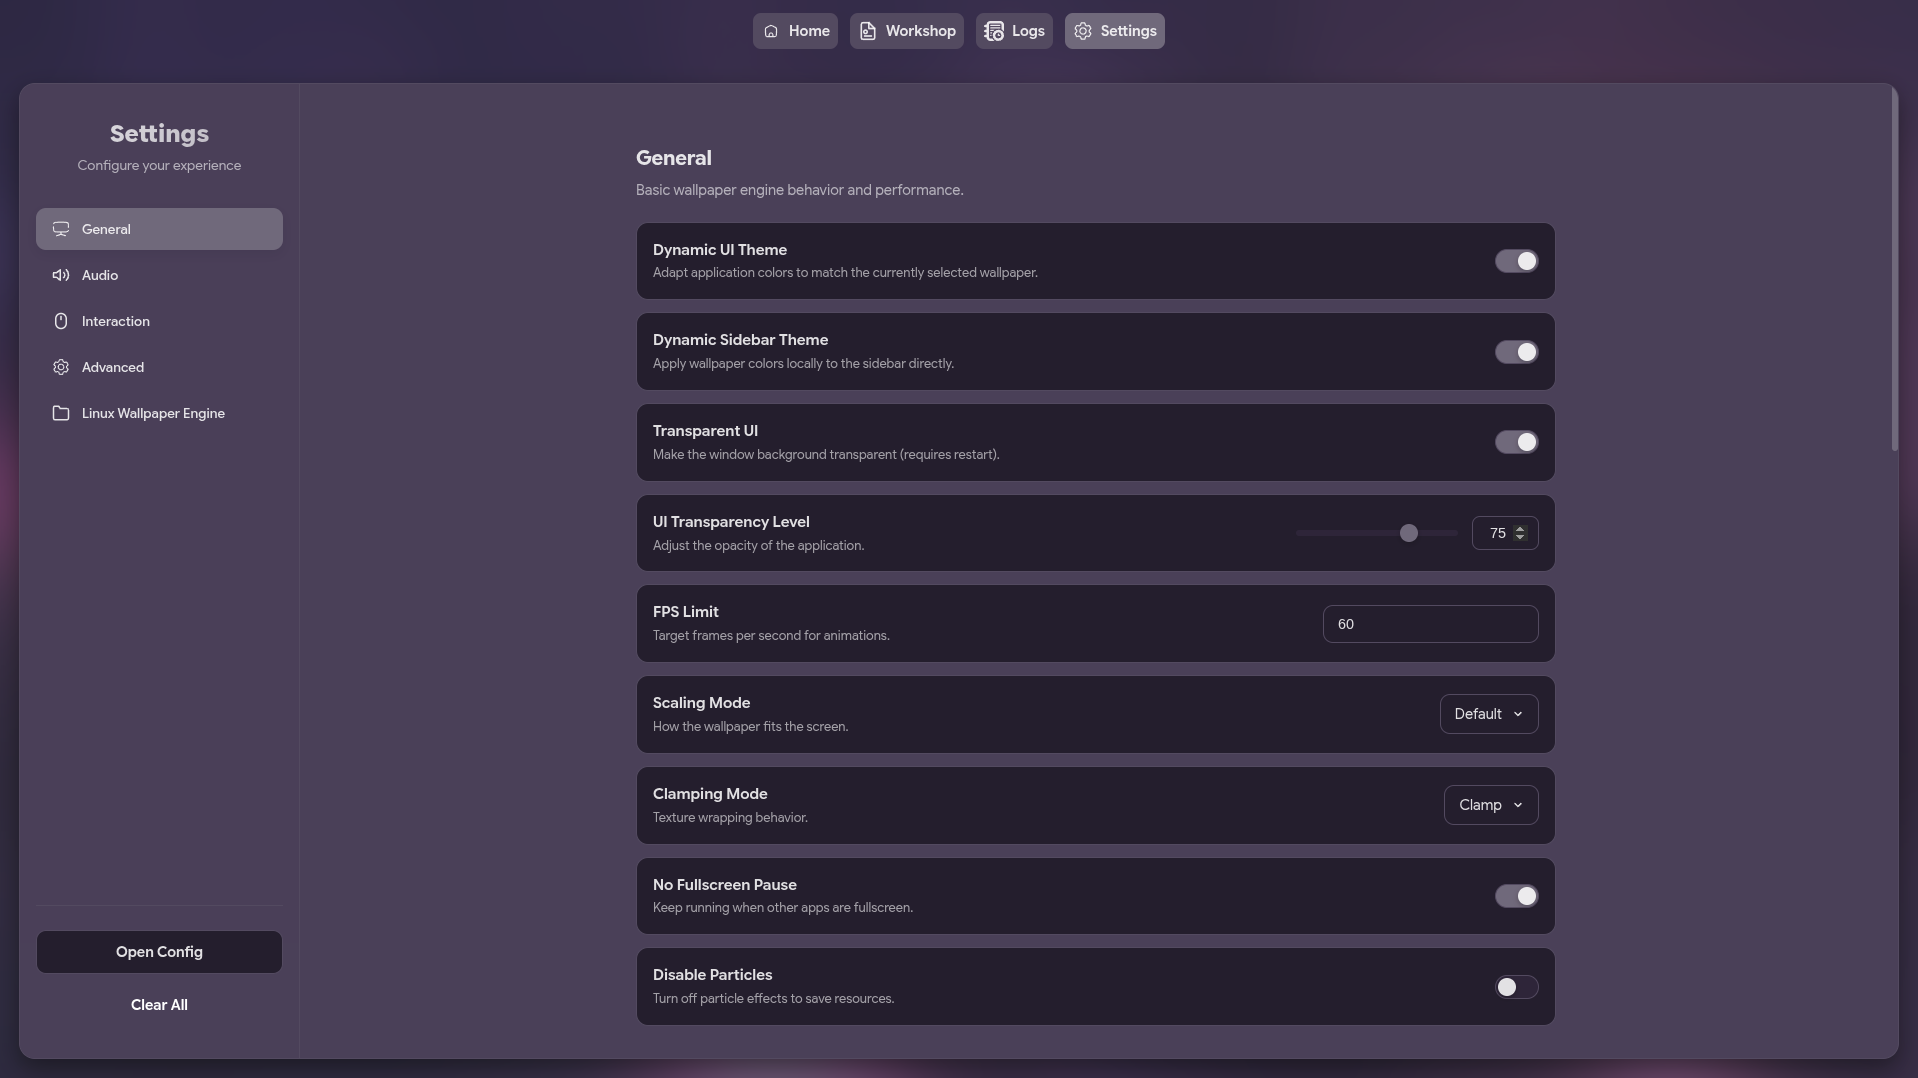Open the Scaling Mode dropdown
This screenshot has width=1918, height=1078.
tap(1489, 714)
